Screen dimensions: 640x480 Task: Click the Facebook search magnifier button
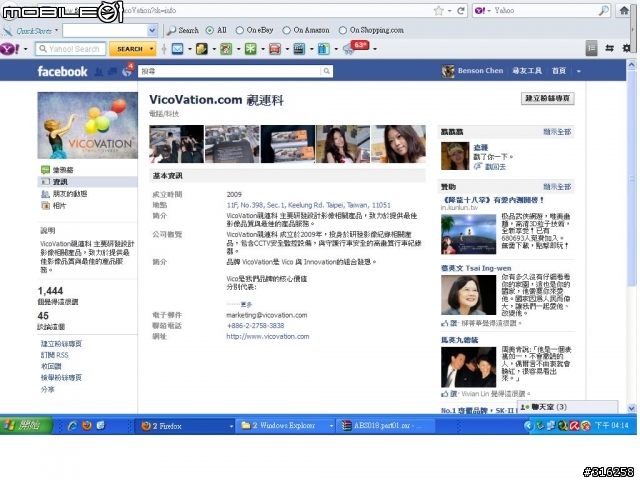pyautogui.click(x=327, y=71)
